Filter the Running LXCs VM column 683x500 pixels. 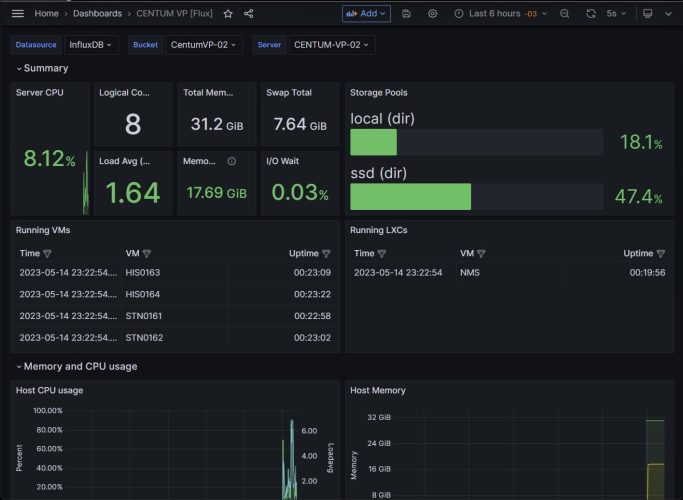click(481, 253)
